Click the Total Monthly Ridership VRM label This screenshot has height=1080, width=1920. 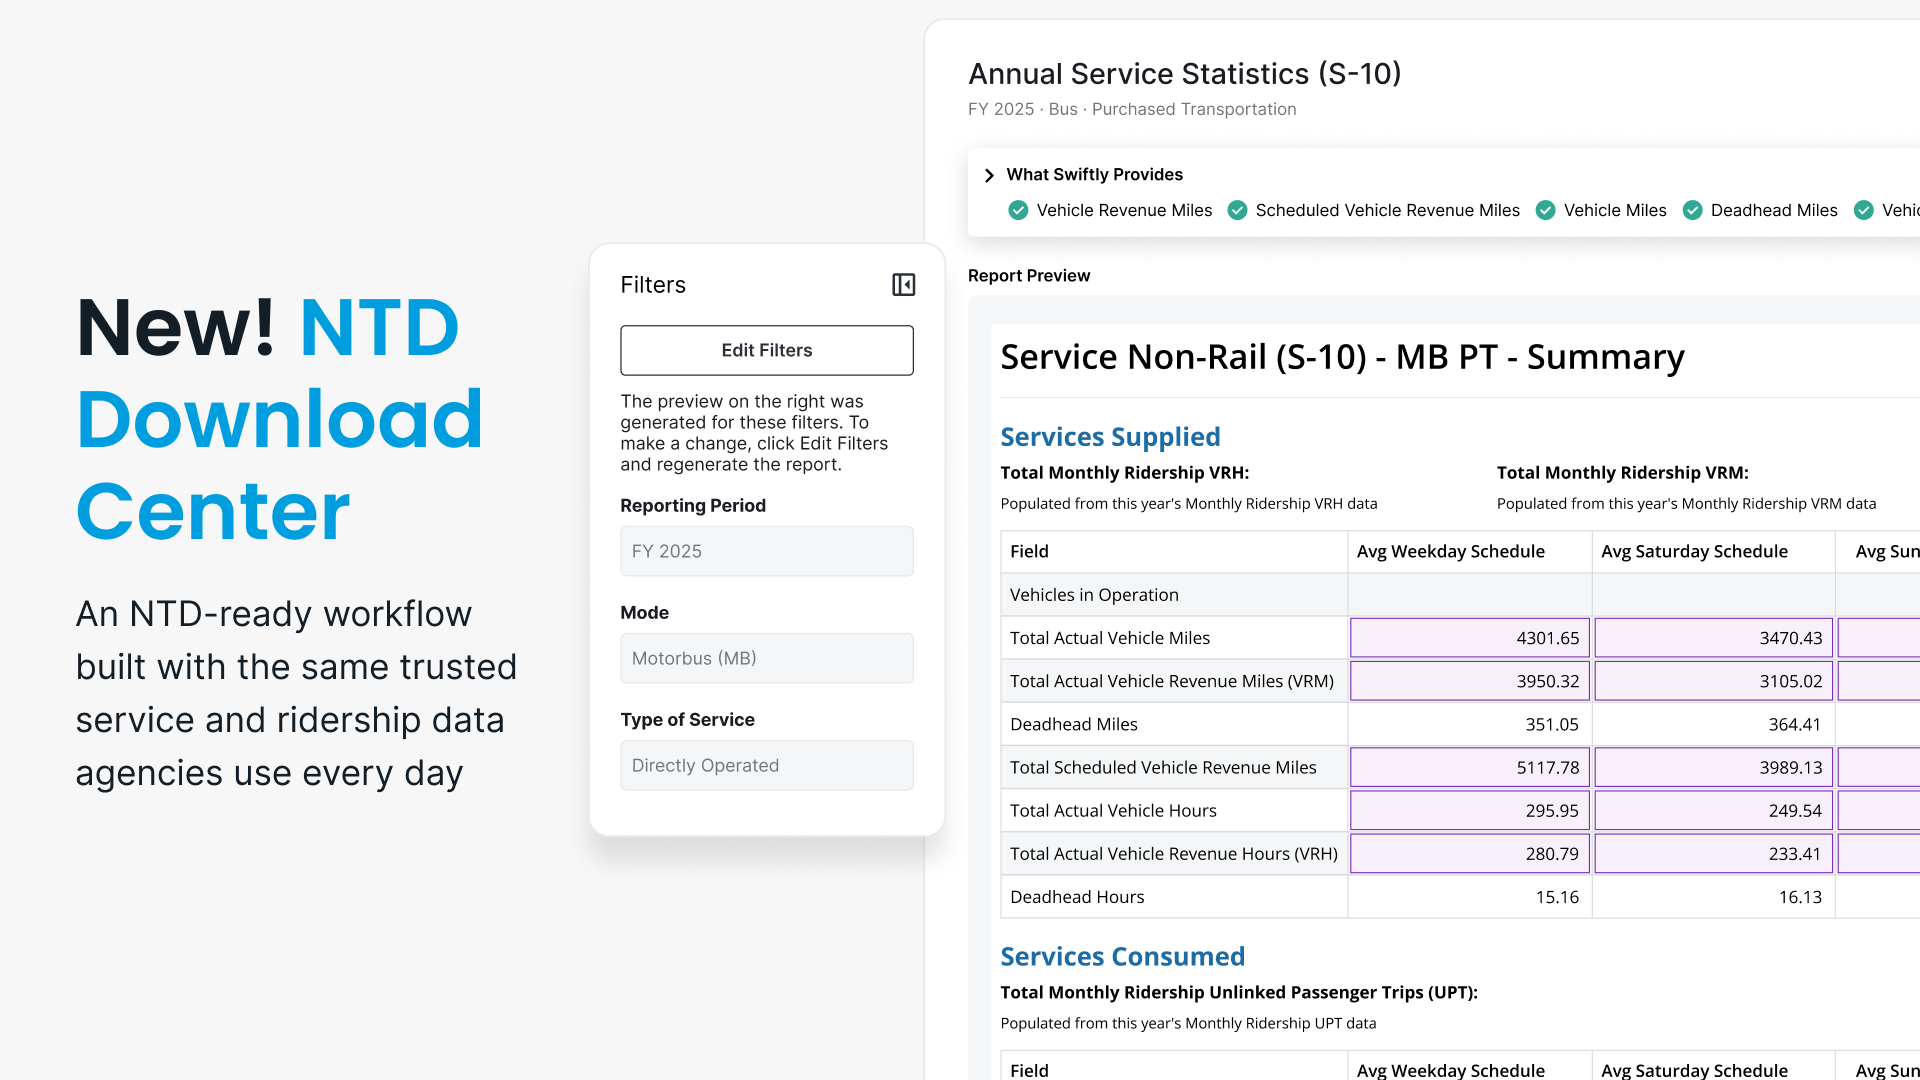coord(1622,473)
